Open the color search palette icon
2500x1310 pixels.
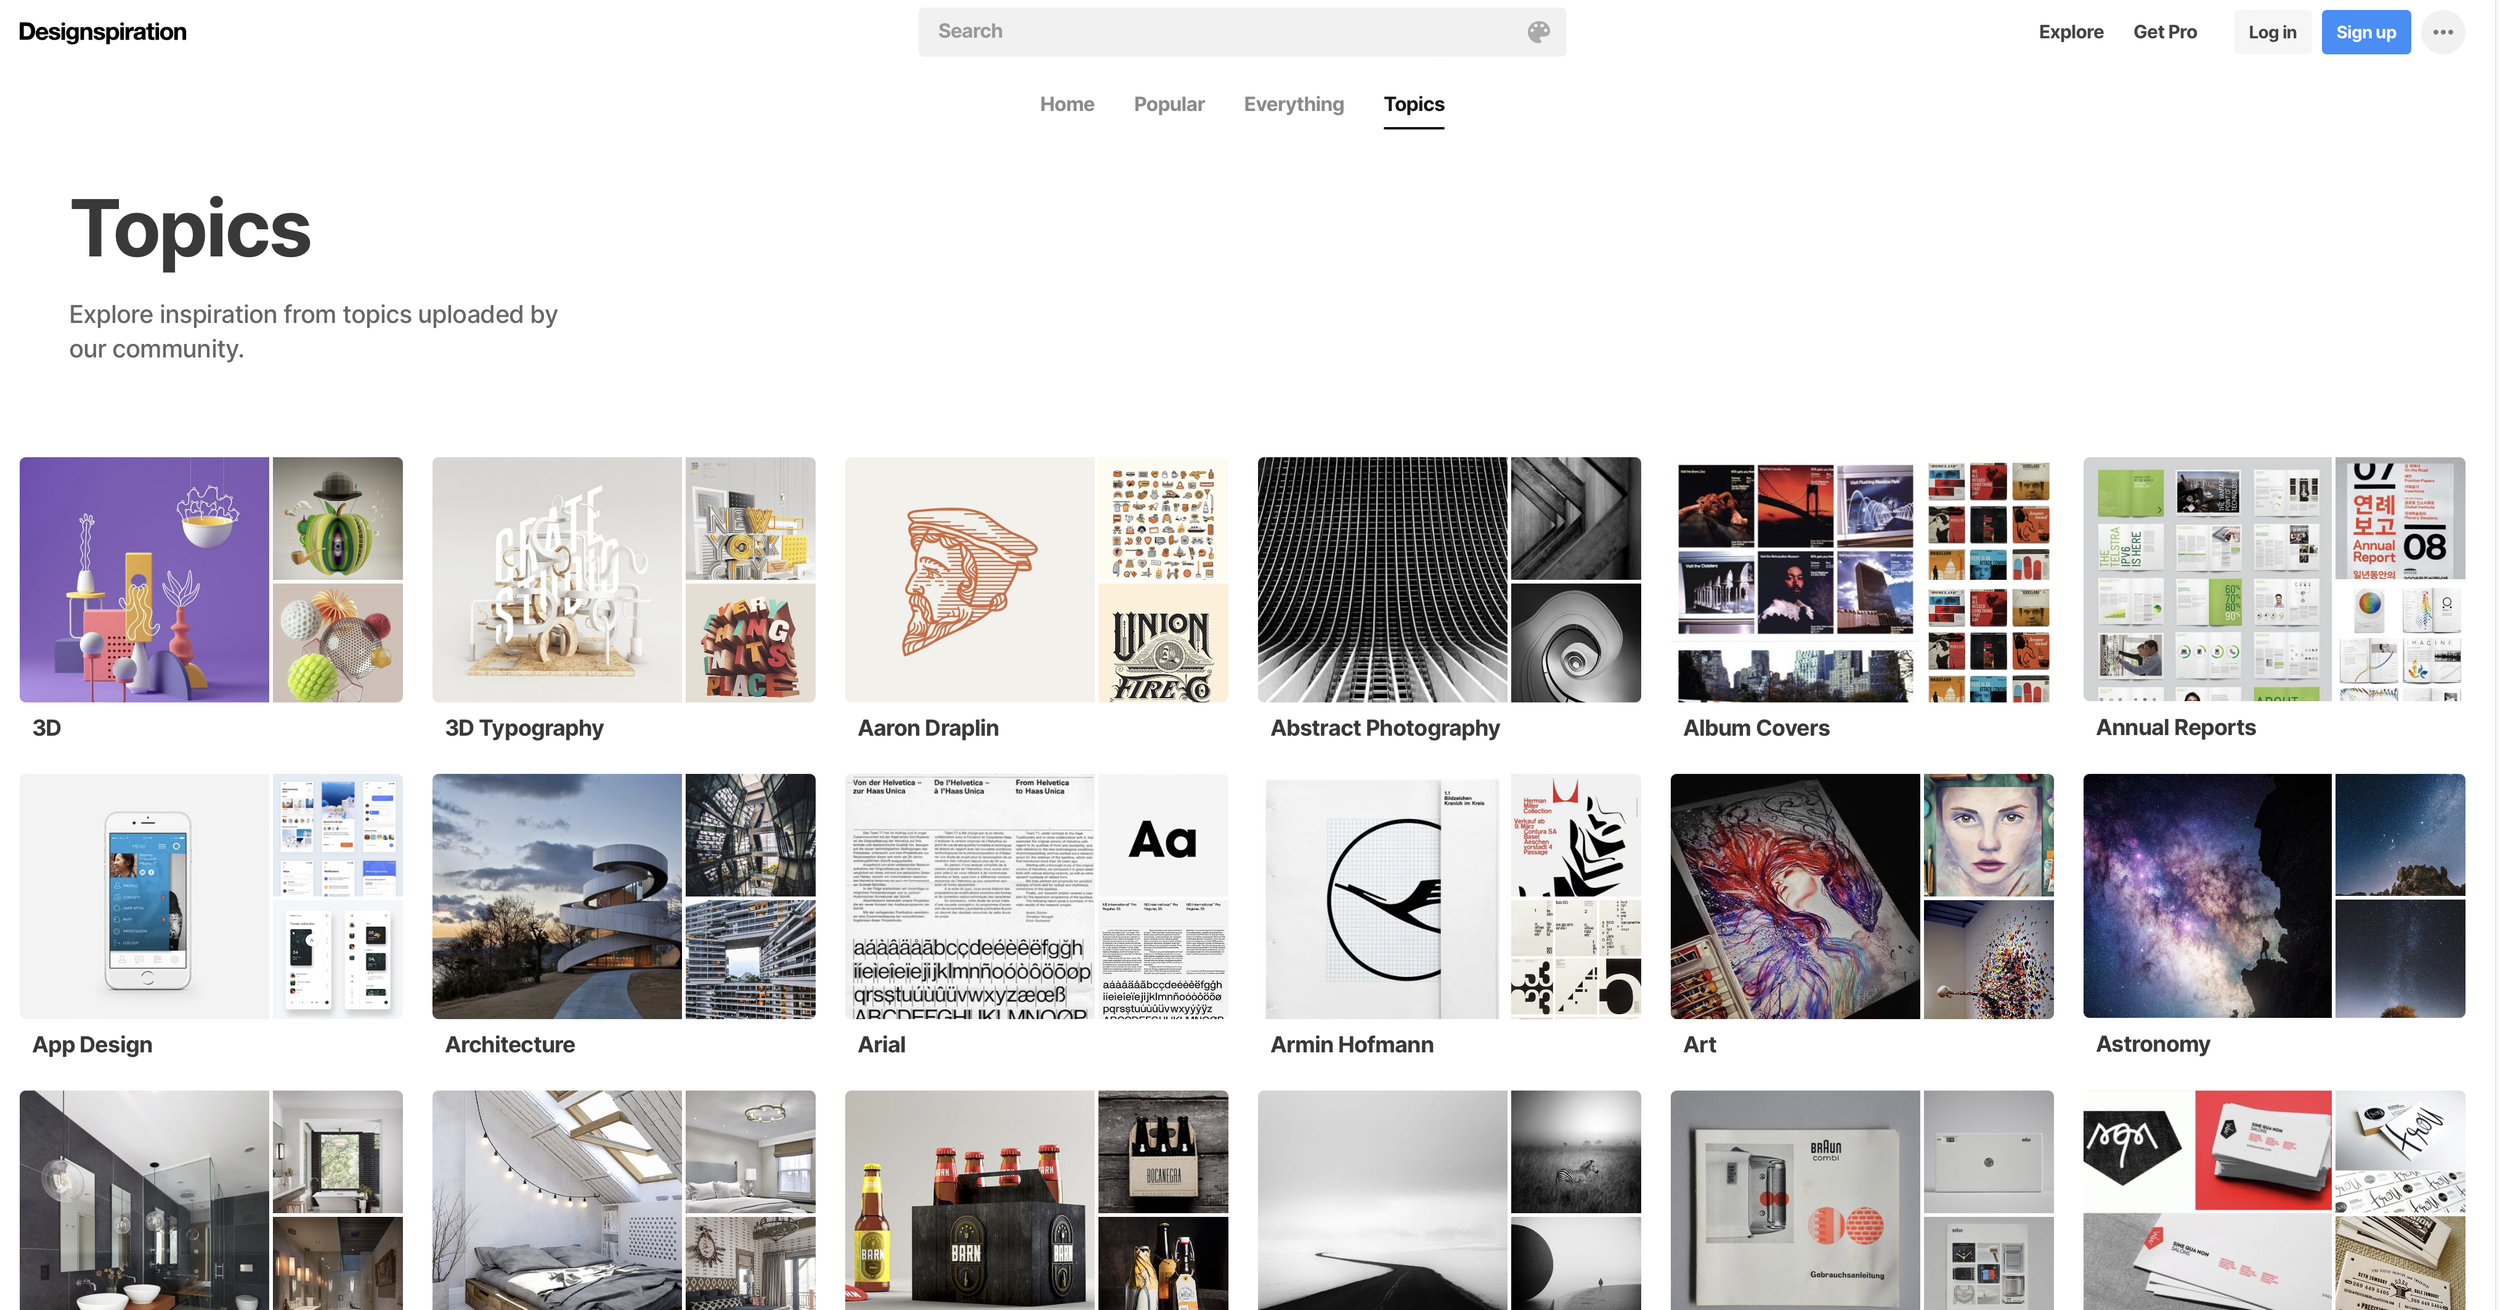point(1537,31)
